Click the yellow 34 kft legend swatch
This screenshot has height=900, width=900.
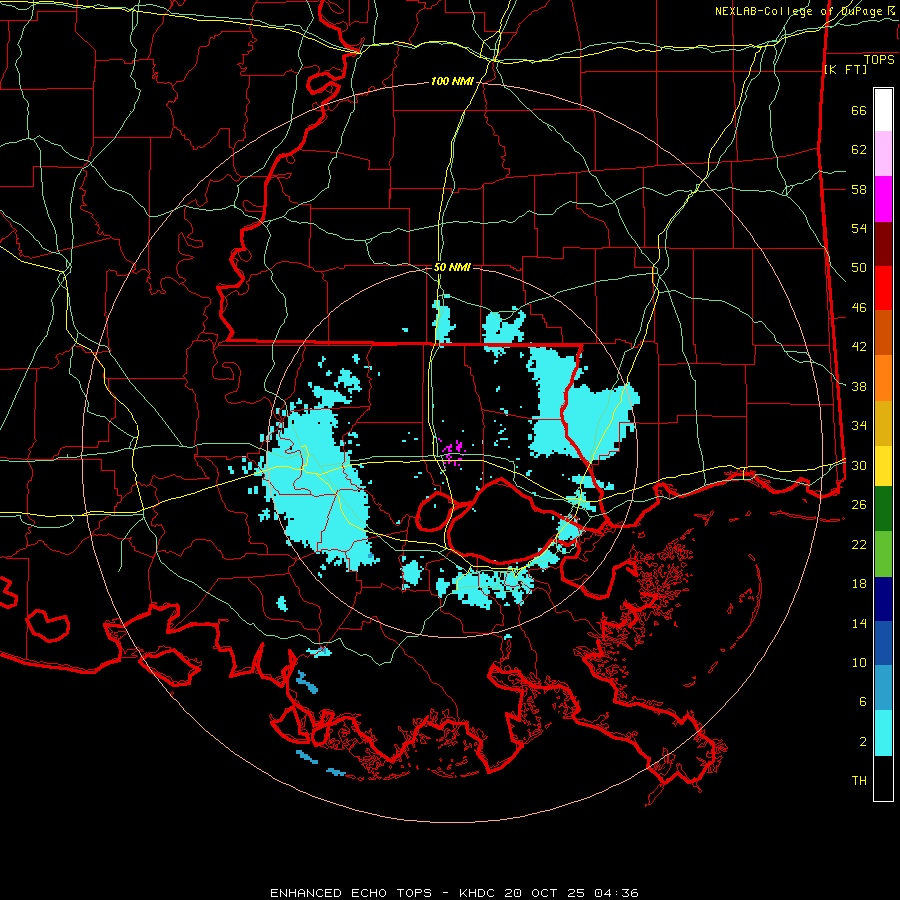883,465
